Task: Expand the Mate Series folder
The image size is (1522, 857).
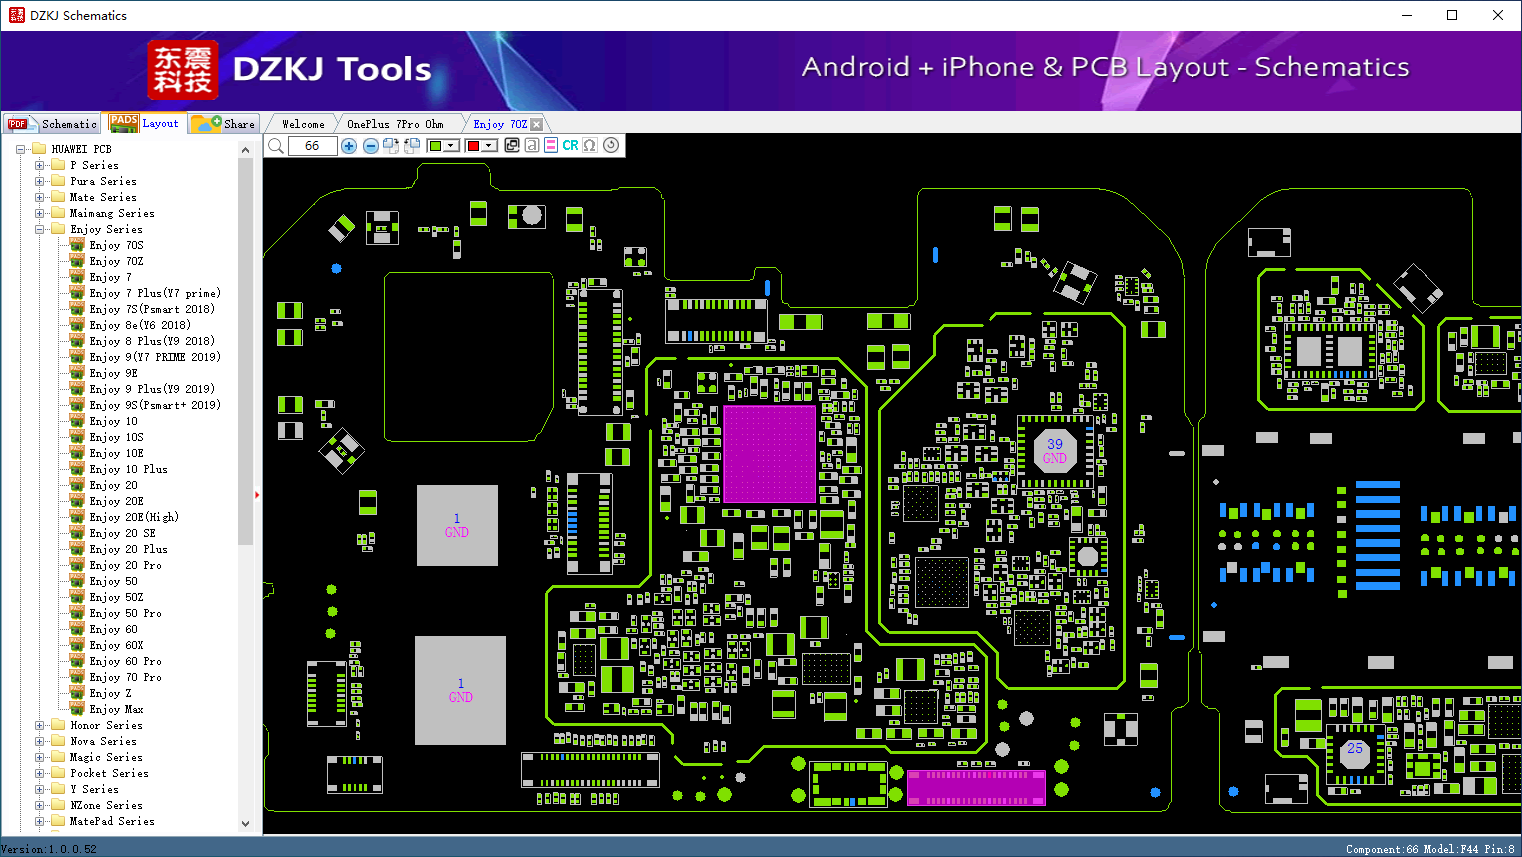Action: pos(40,197)
